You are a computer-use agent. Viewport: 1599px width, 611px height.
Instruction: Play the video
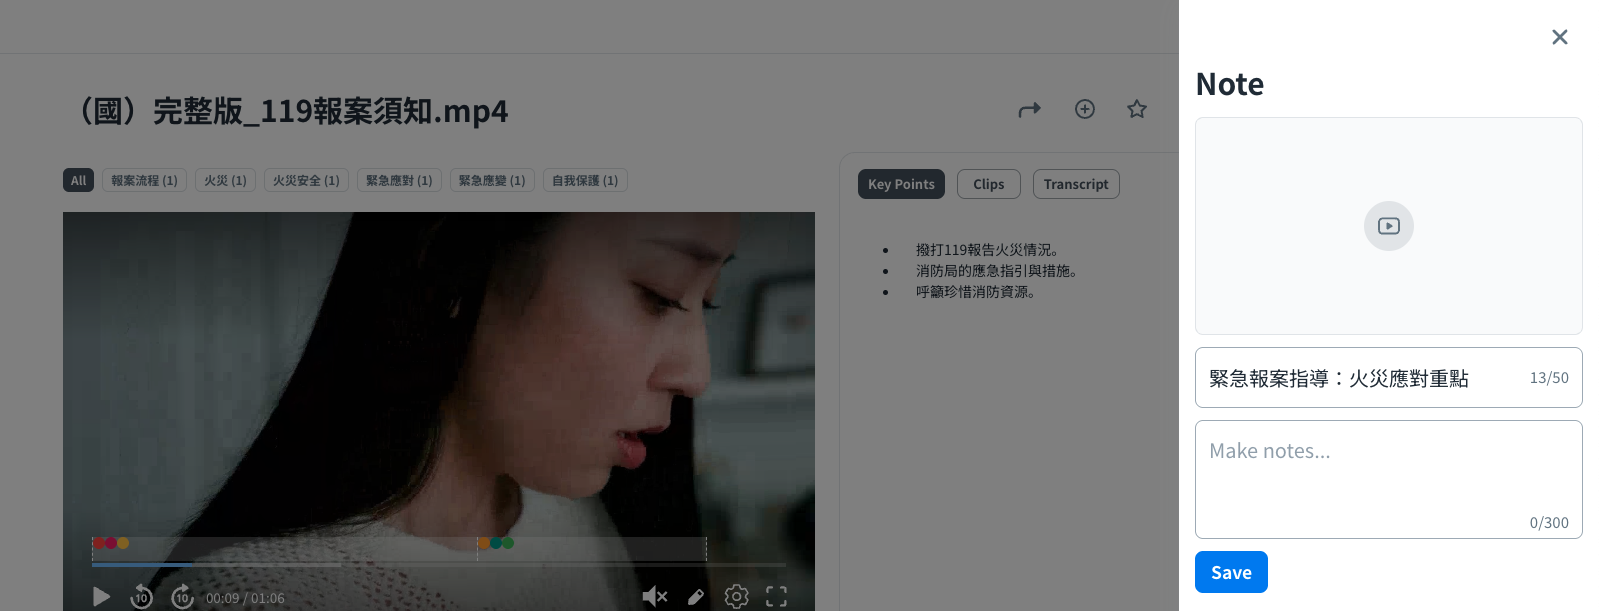(x=101, y=597)
